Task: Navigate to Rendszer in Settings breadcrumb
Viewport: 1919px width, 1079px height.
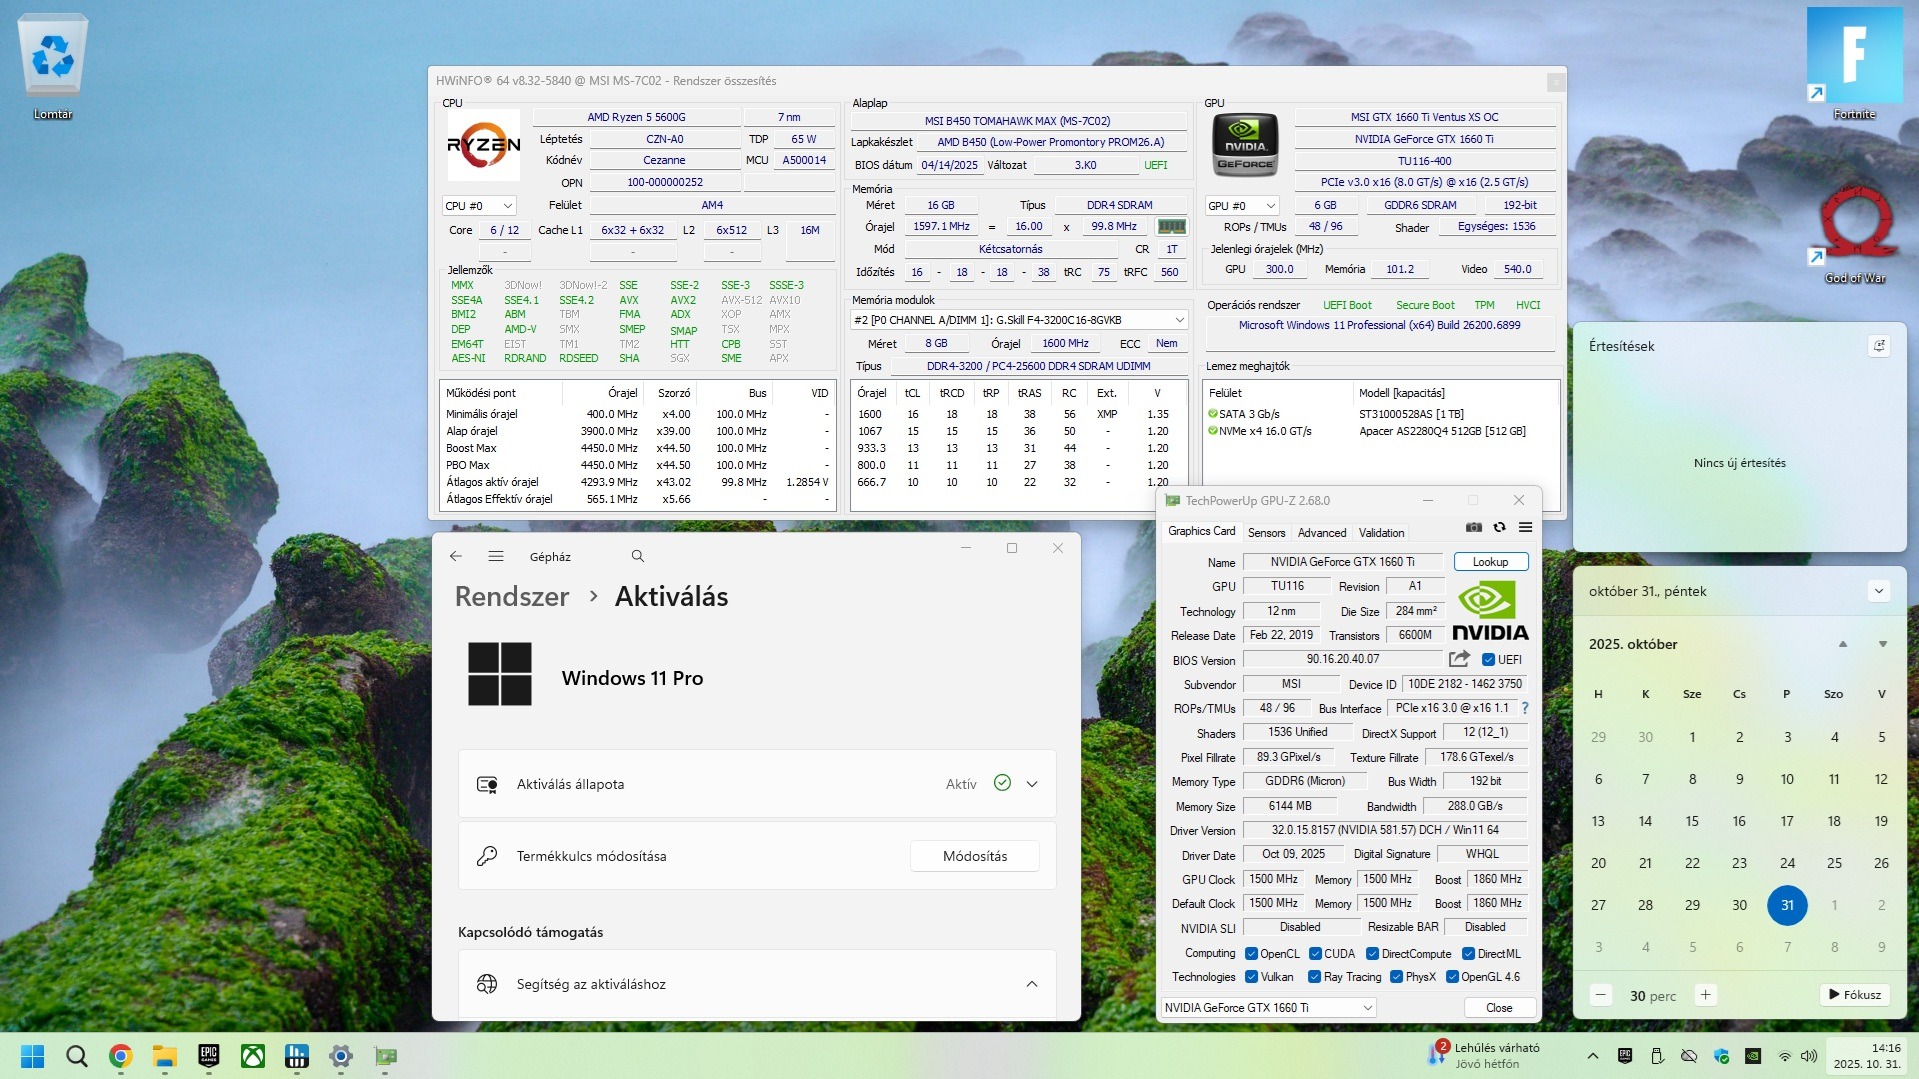Action: 512,597
